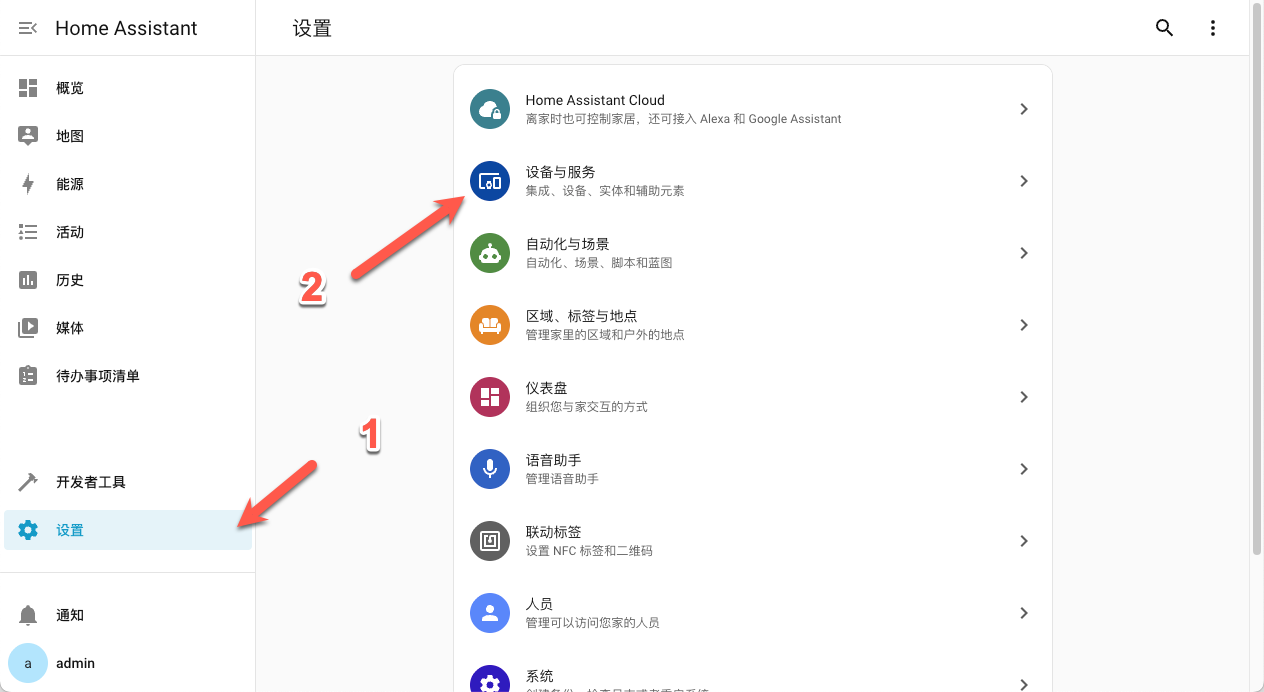The height and width of the screenshot is (692, 1264).
Task: Open the 媒体 (Media) sidebar icon
Action: click(x=28, y=327)
